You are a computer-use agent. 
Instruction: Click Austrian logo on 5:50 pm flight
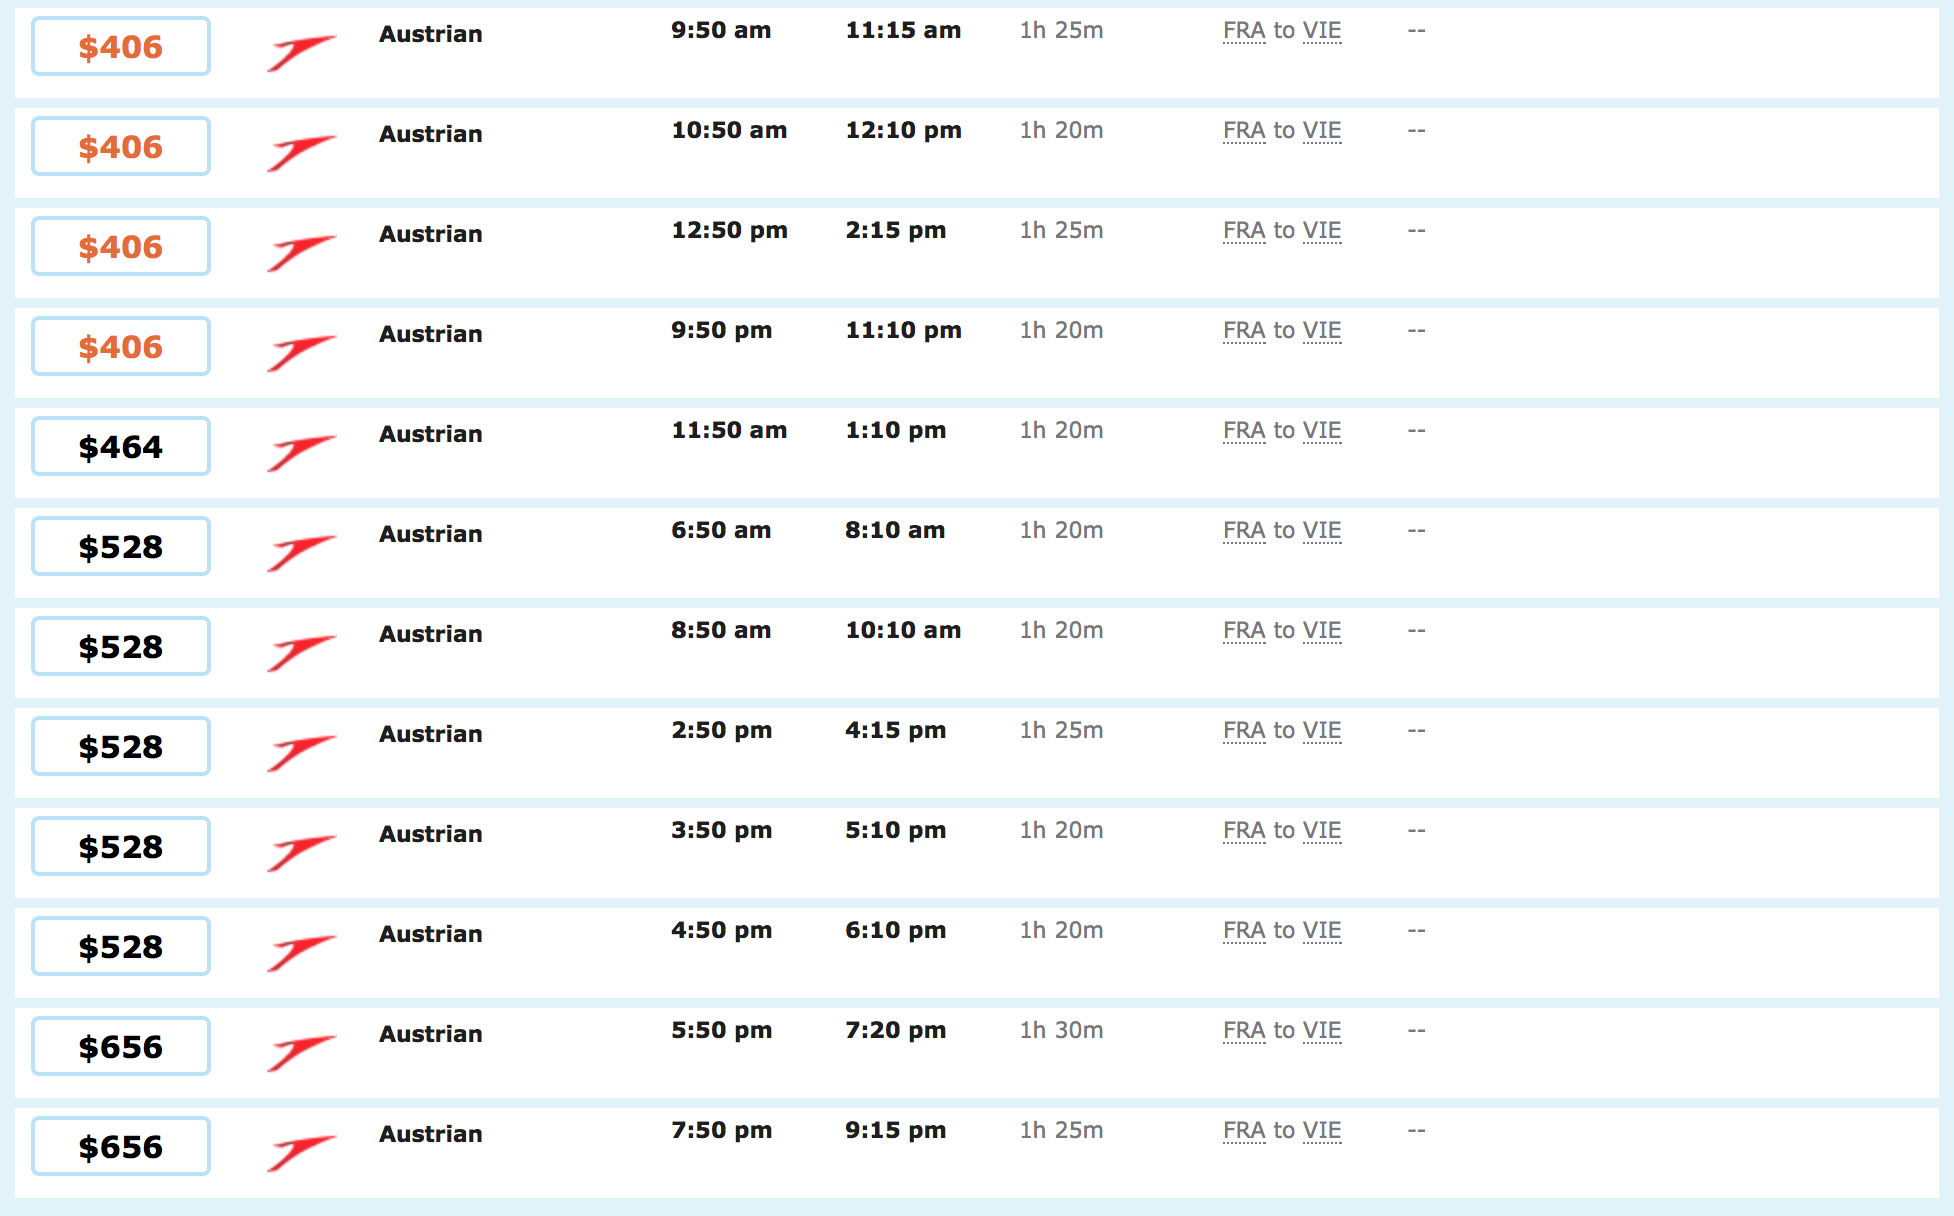[x=300, y=1052]
